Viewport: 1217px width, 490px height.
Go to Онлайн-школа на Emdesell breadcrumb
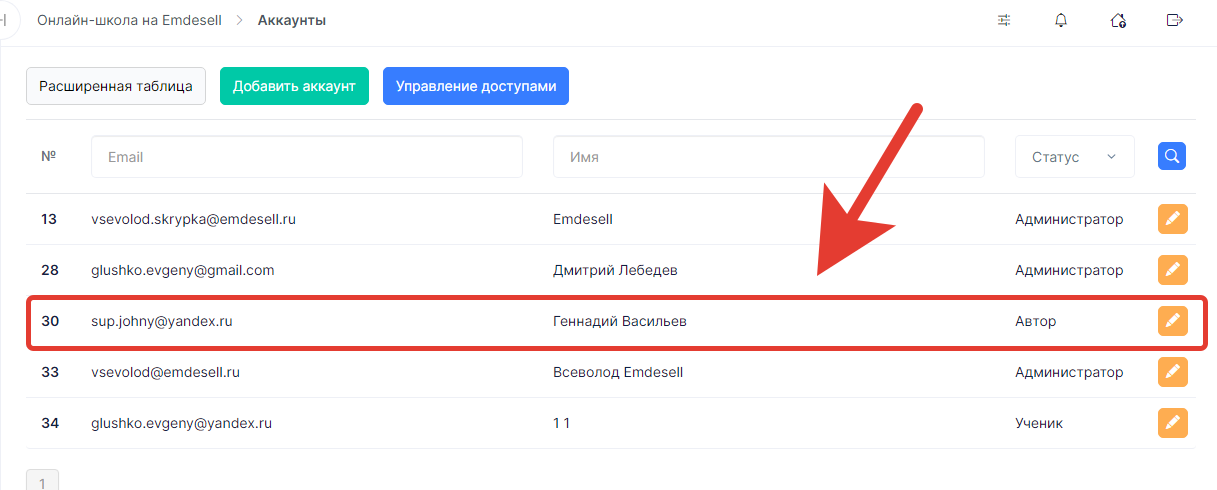(129, 20)
